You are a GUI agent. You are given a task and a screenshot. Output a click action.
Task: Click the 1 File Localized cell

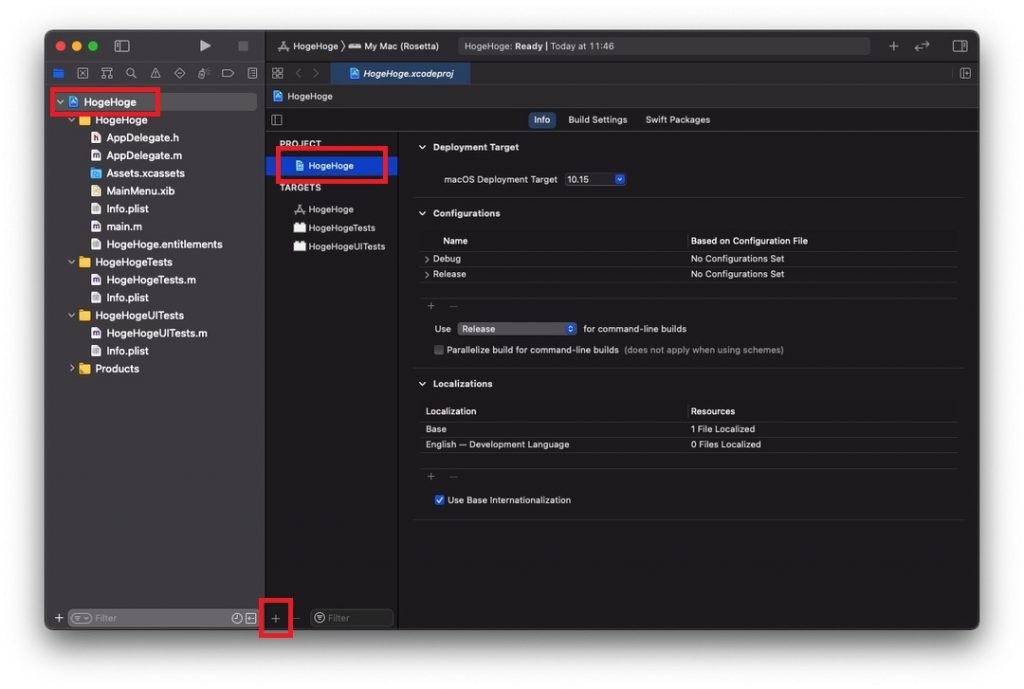pyautogui.click(x=722, y=429)
